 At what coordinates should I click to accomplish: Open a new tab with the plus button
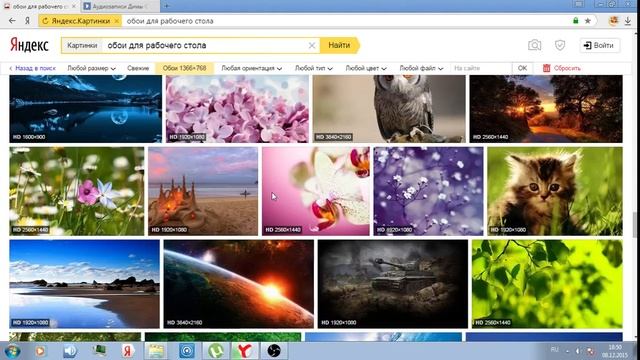tap(167, 6)
